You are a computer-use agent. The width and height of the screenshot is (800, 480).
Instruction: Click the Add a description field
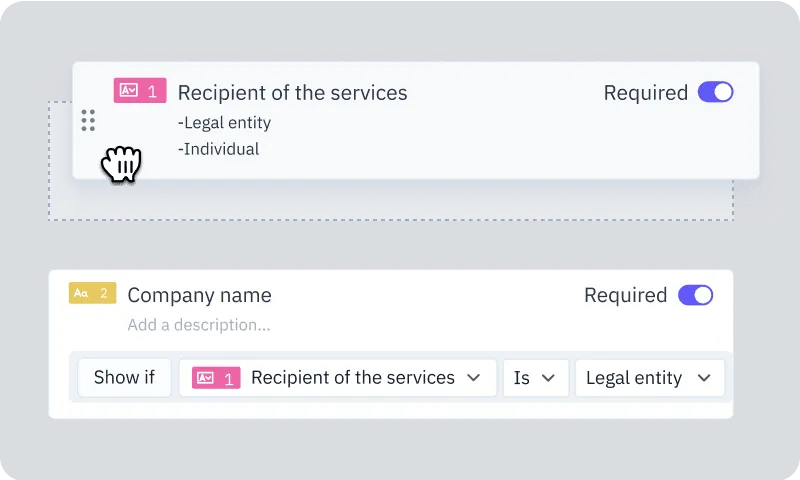199,325
